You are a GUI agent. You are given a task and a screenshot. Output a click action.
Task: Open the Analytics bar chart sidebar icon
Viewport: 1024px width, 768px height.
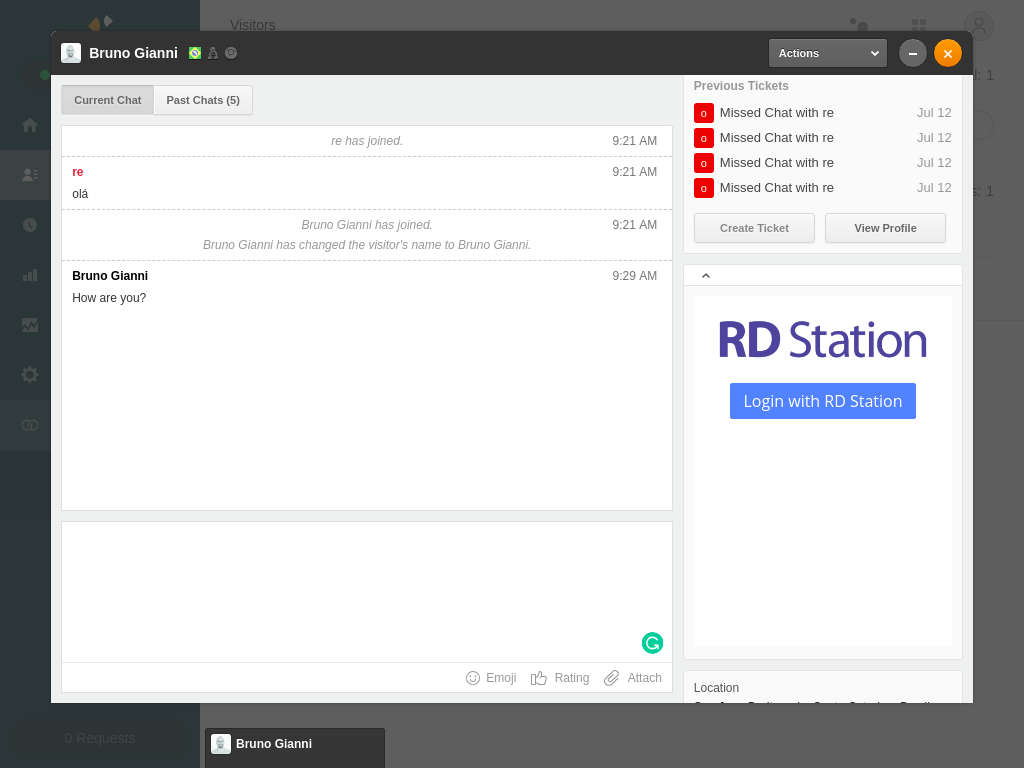coord(29,275)
